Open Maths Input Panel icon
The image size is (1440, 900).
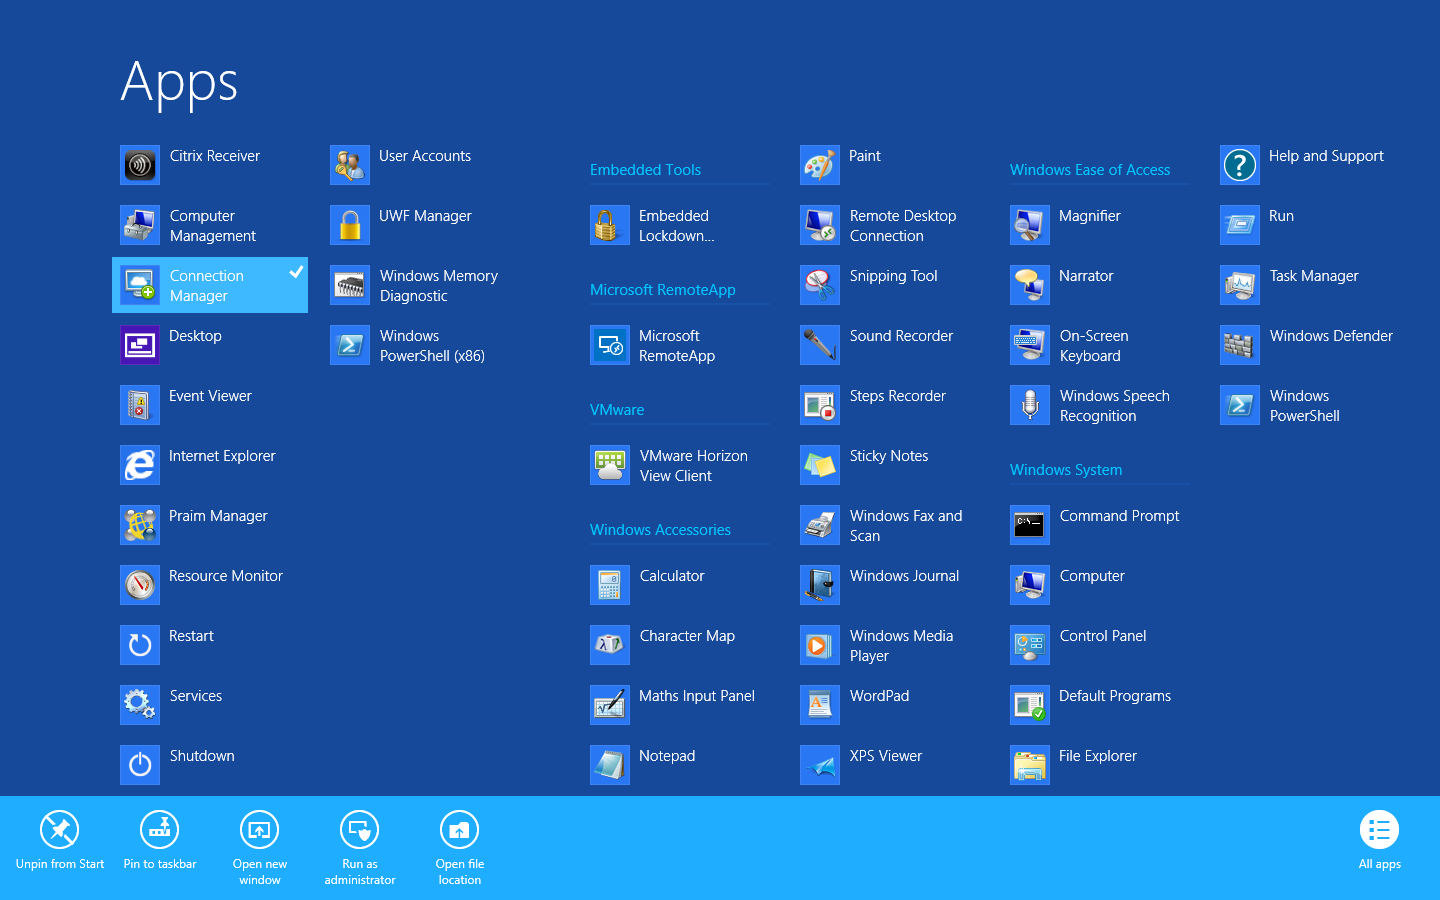pyautogui.click(x=610, y=705)
